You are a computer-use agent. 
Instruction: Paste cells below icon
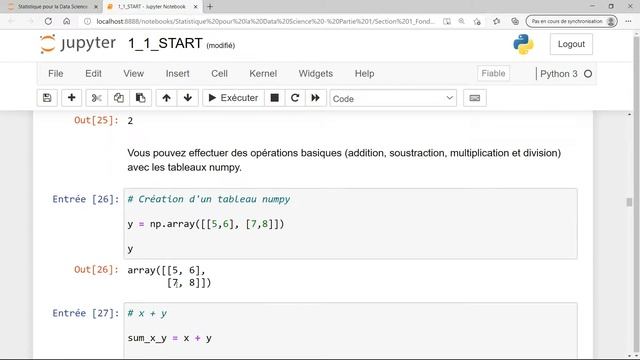tap(140, 98)
